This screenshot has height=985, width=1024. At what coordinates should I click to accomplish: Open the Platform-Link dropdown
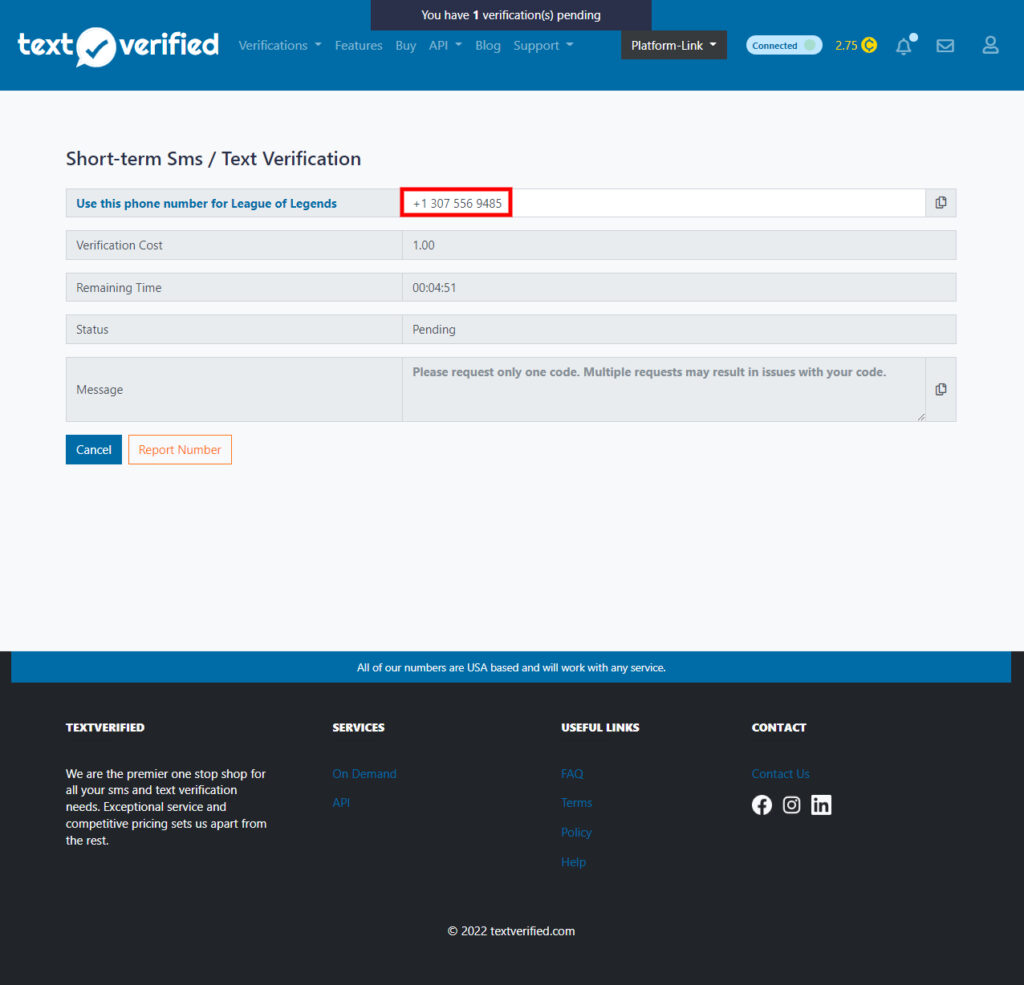coord(673,45)
